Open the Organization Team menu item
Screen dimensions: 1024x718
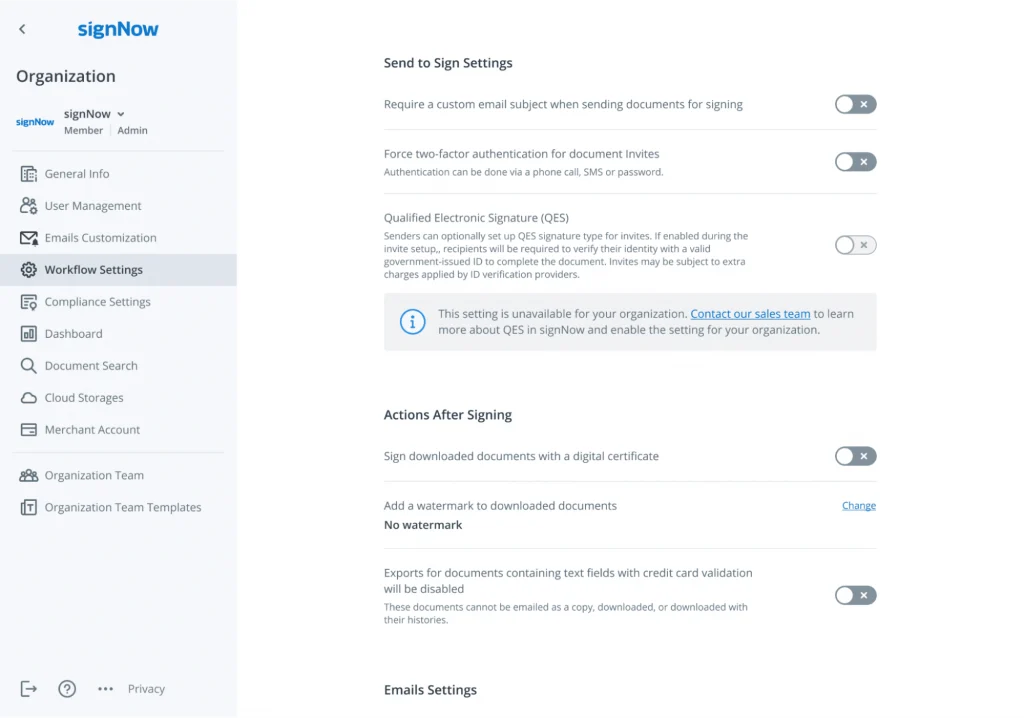coord(94,476)
